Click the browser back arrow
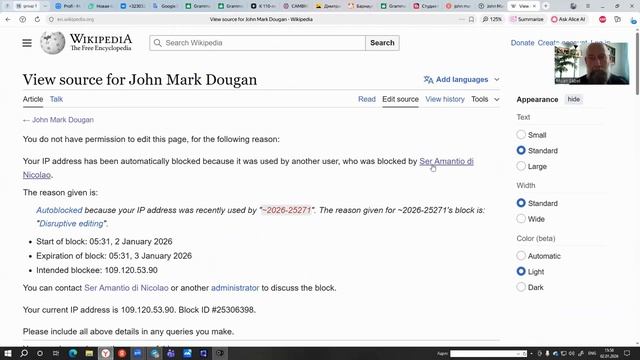 click(8, 19)
